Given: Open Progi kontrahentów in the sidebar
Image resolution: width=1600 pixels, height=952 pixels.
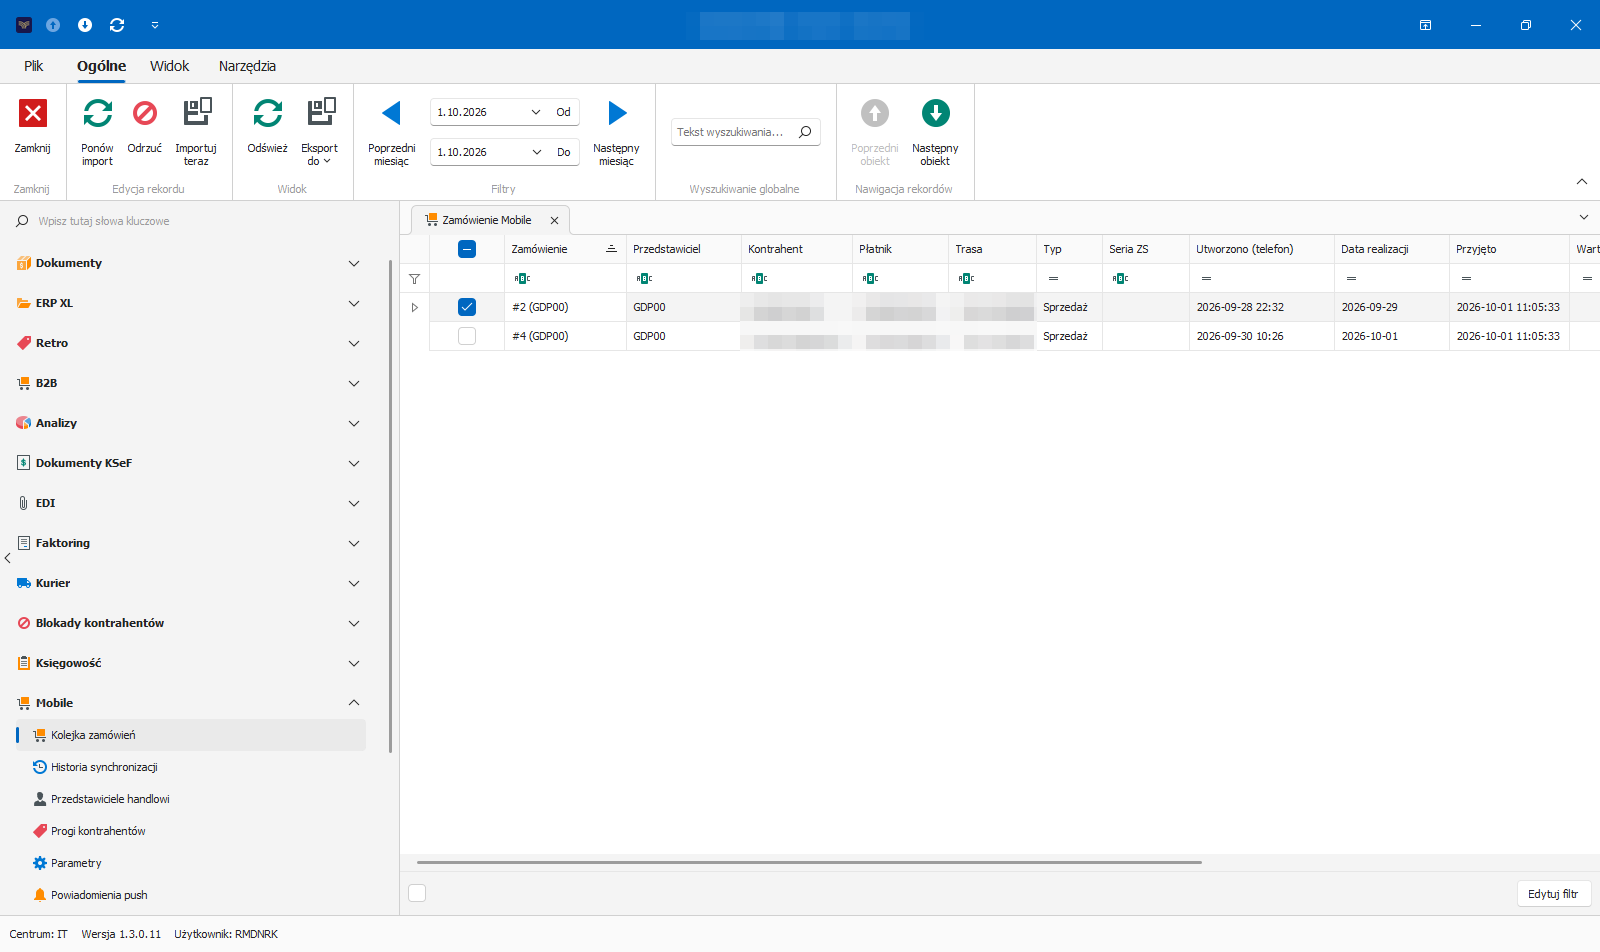Looking at the screenshot, I should [98, 831].
